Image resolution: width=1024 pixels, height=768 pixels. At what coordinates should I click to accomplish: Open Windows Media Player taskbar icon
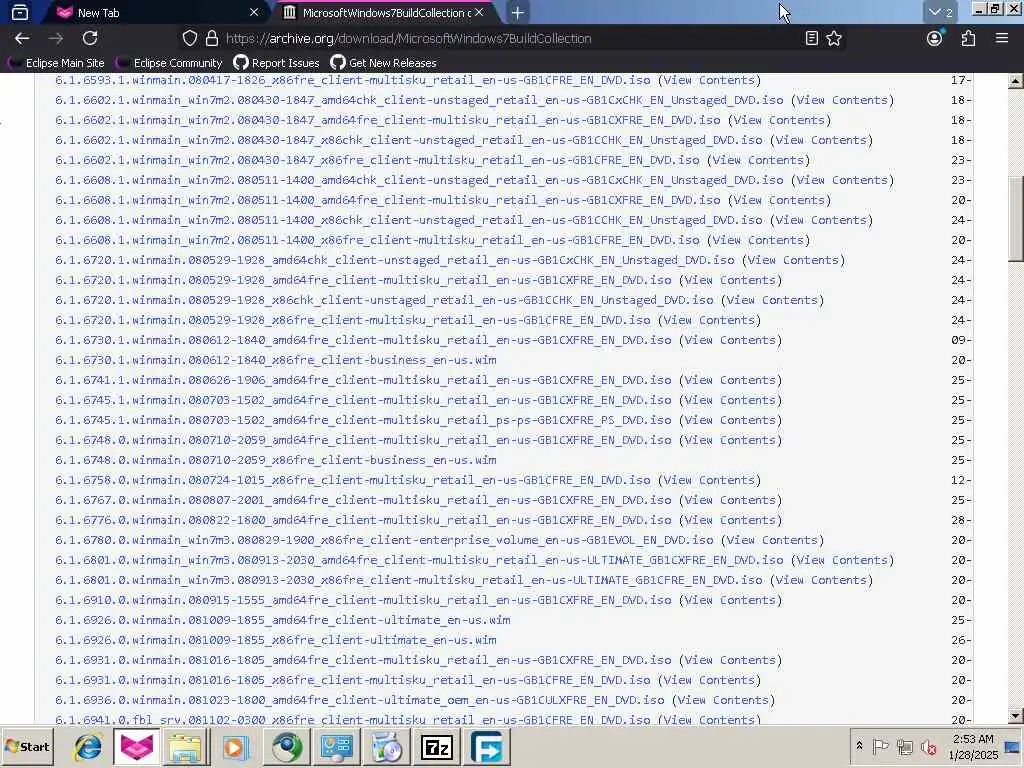click(236, 746)
